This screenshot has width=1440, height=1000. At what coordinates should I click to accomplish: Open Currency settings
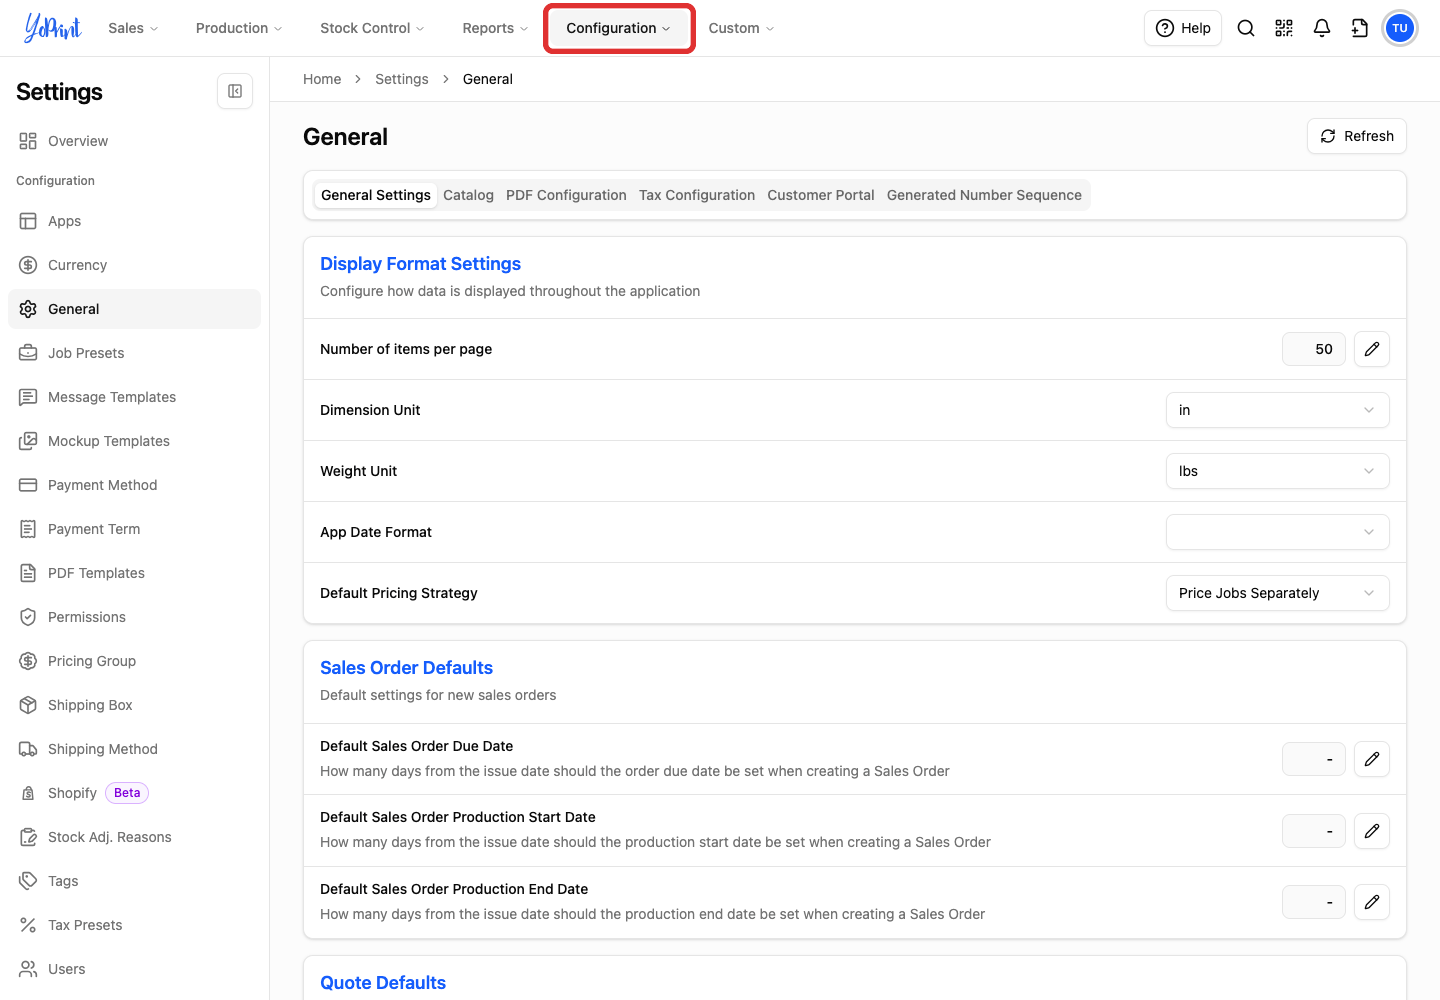(x=134, y=265)
